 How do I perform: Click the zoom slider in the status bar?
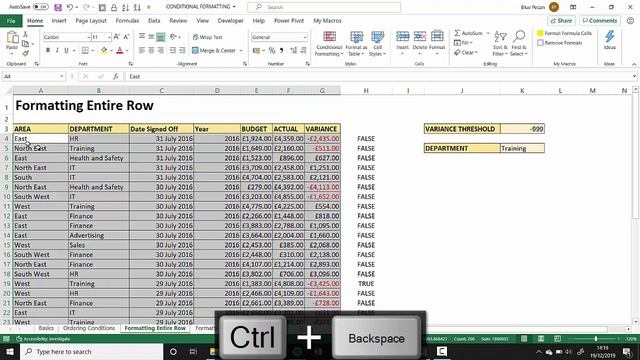coord(596,339)
